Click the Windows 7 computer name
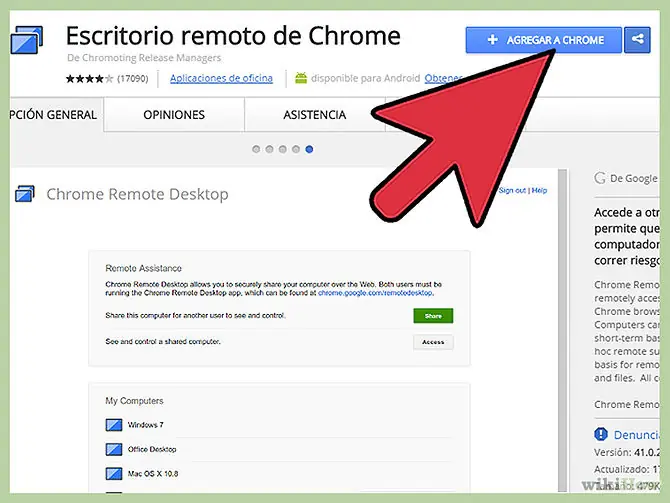 point(145,425)
